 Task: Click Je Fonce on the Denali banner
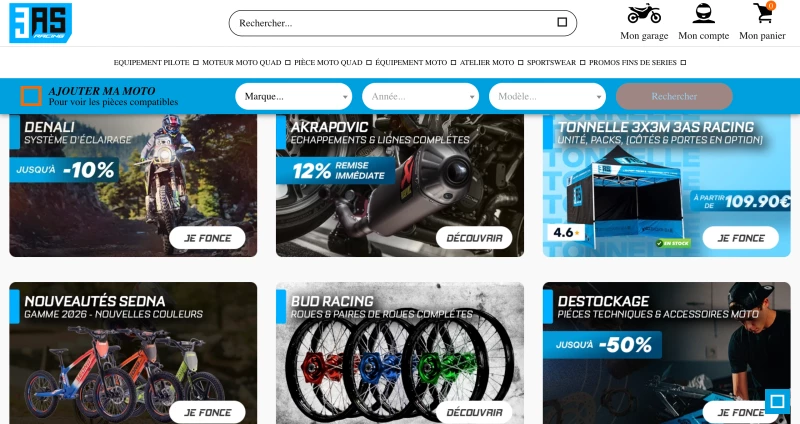[x=207, y=238]
